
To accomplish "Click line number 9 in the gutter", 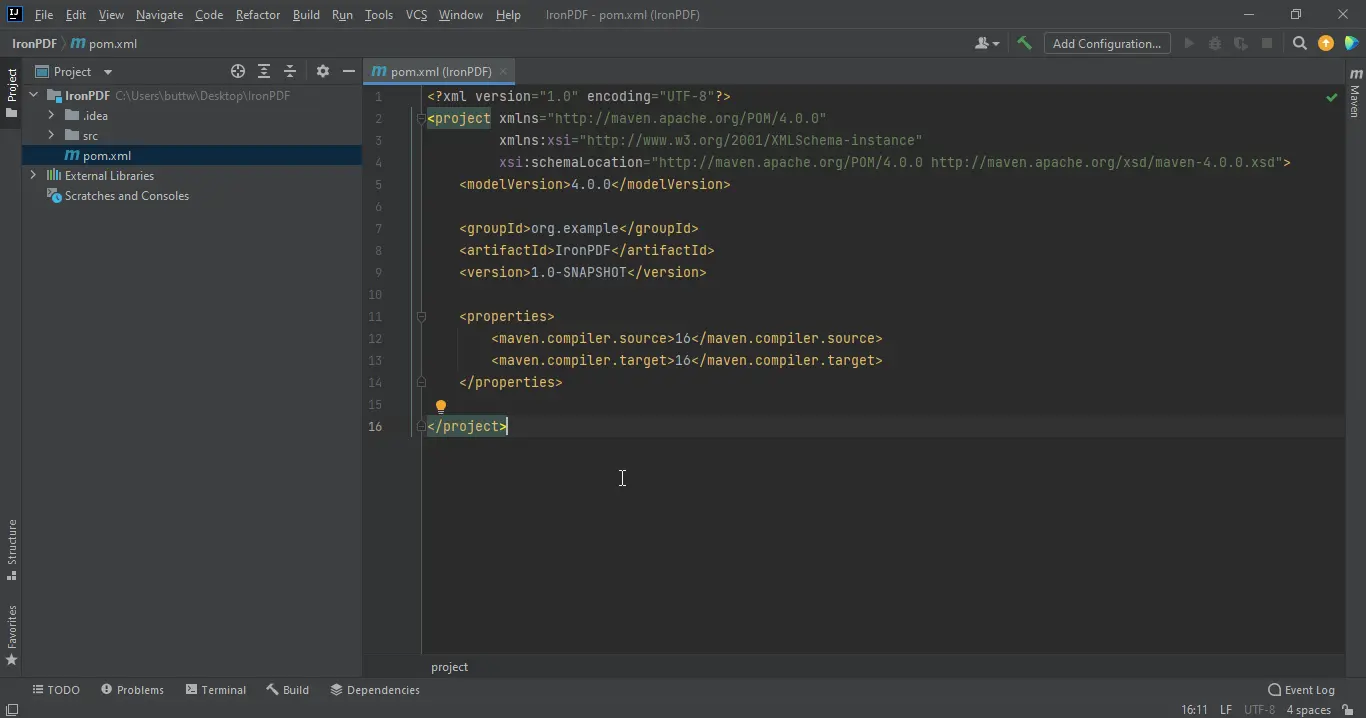I will [378, 272].
